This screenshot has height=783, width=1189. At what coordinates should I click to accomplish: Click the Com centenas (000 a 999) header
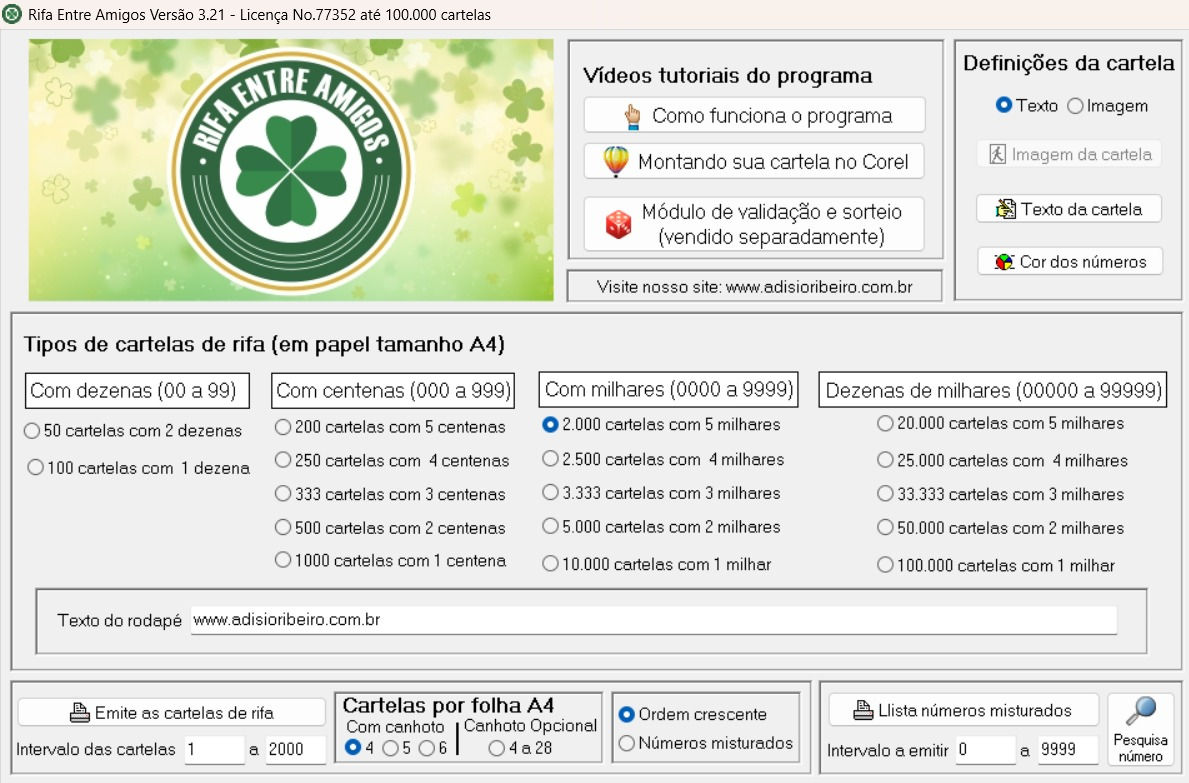click(x=393, y=390)
